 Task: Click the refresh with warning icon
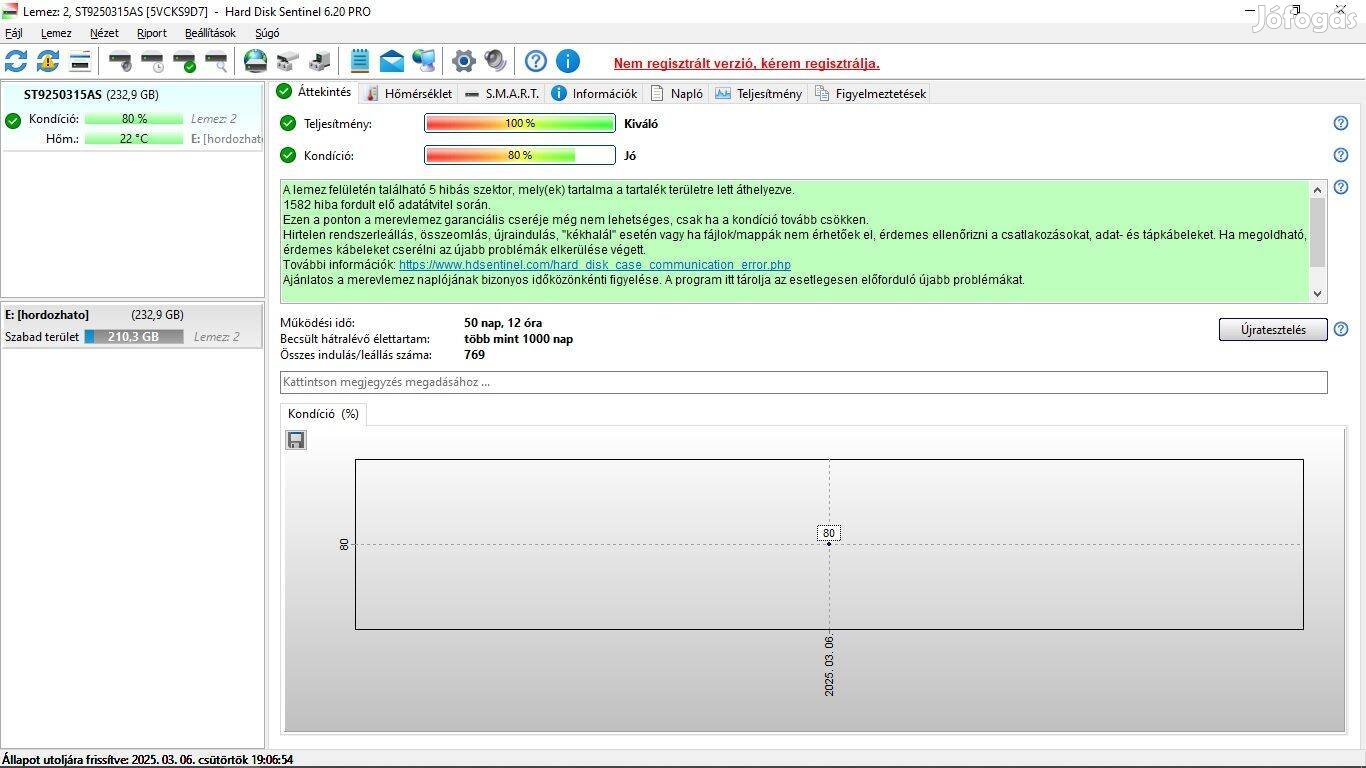click(x=48, y=61)
